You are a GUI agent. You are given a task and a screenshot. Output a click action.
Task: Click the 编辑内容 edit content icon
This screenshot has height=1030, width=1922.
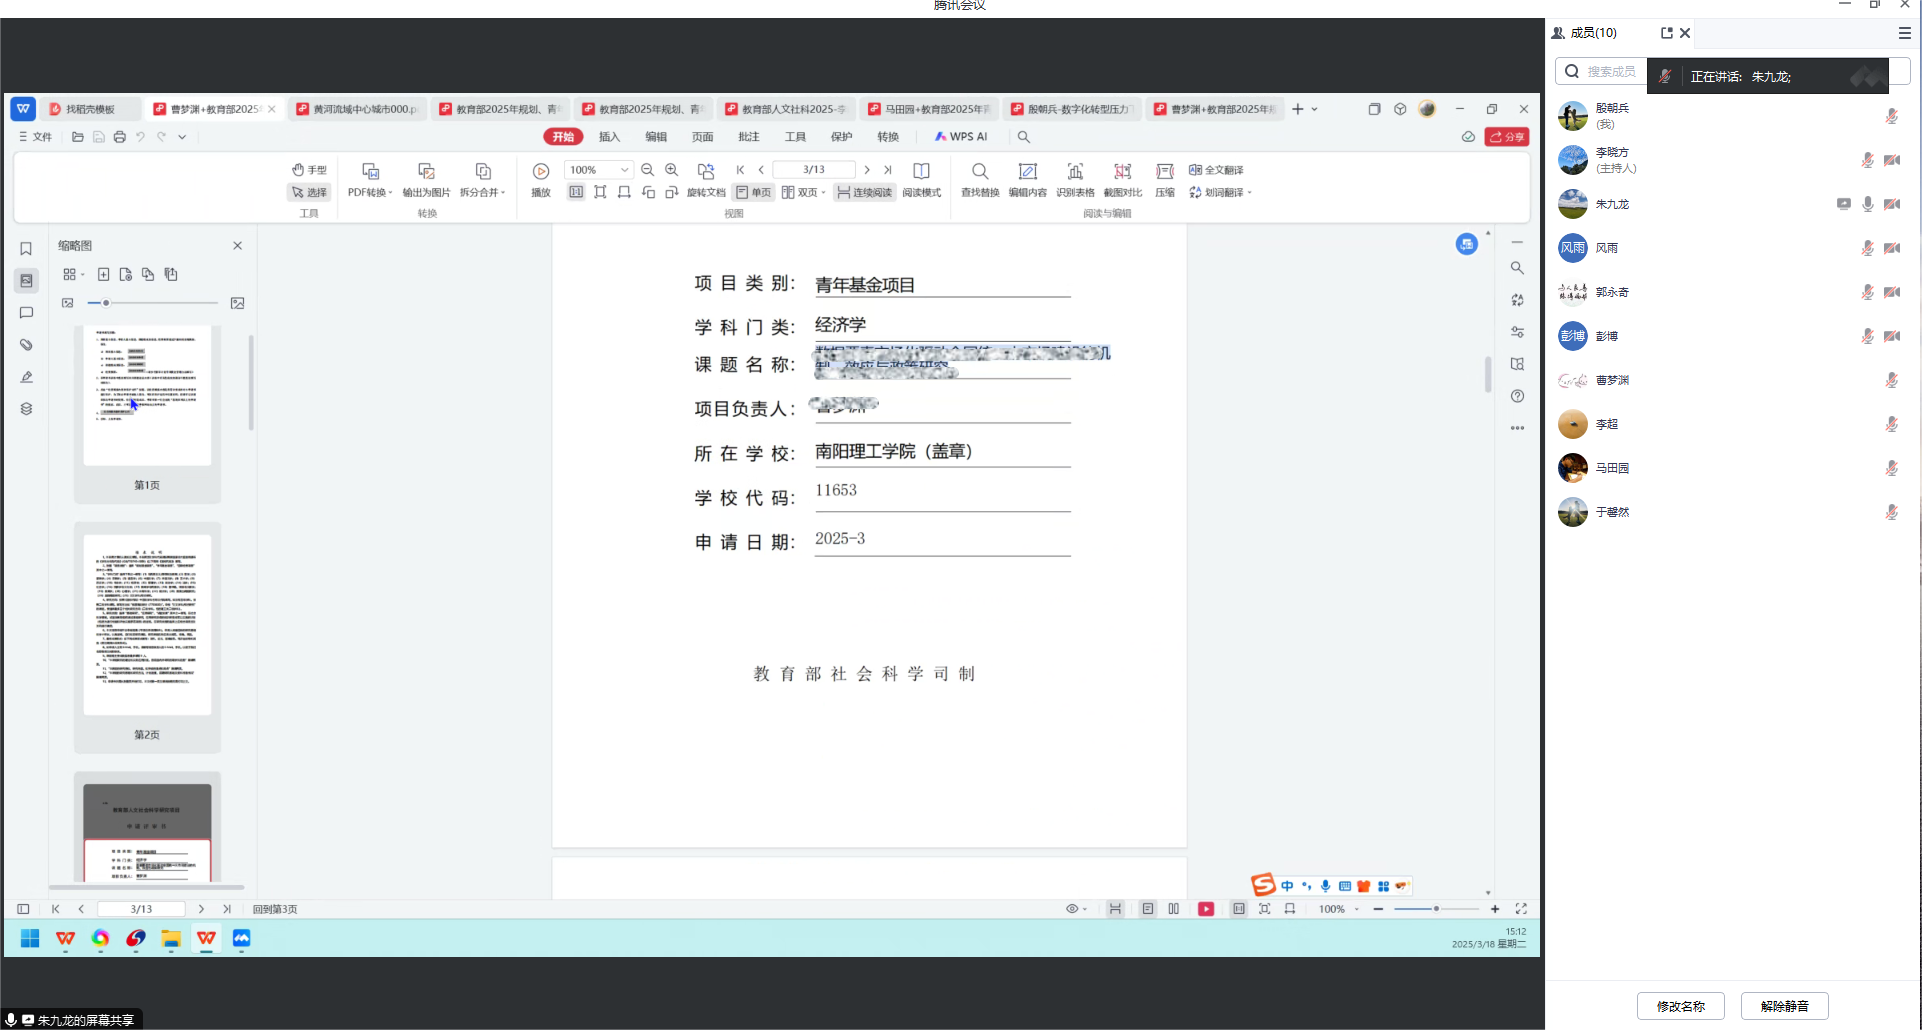click(1027, 172)
